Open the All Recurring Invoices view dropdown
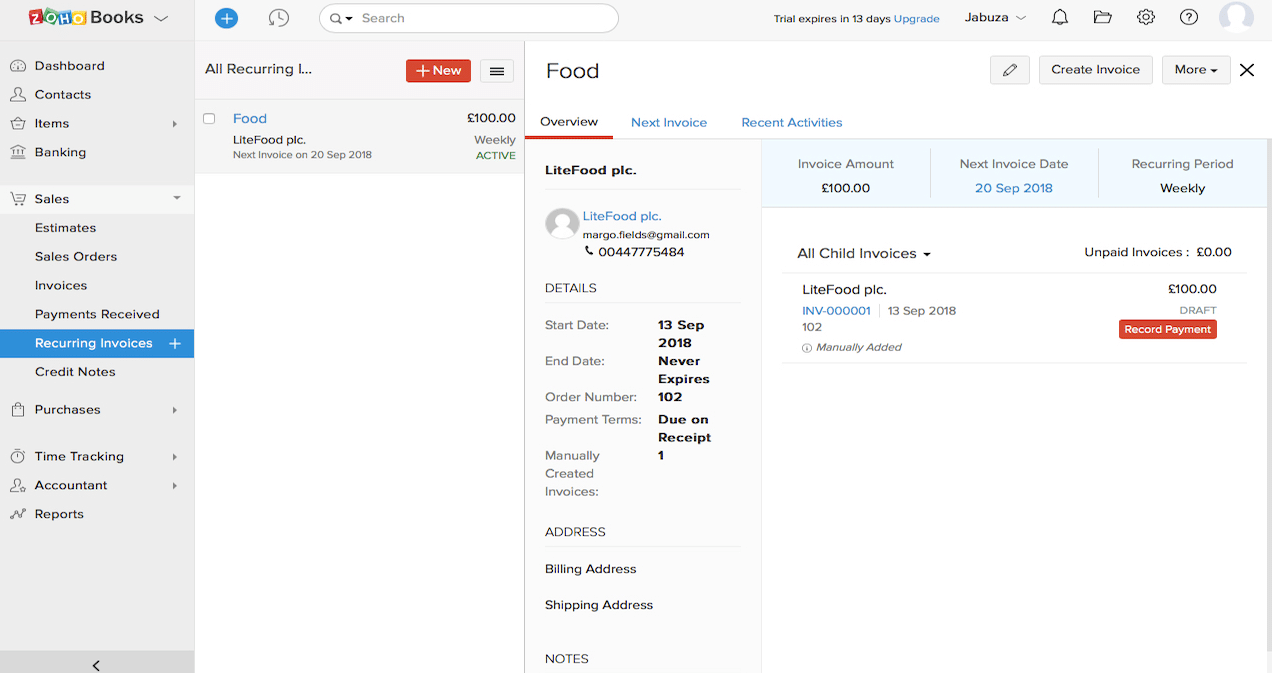 coord(258,69)
